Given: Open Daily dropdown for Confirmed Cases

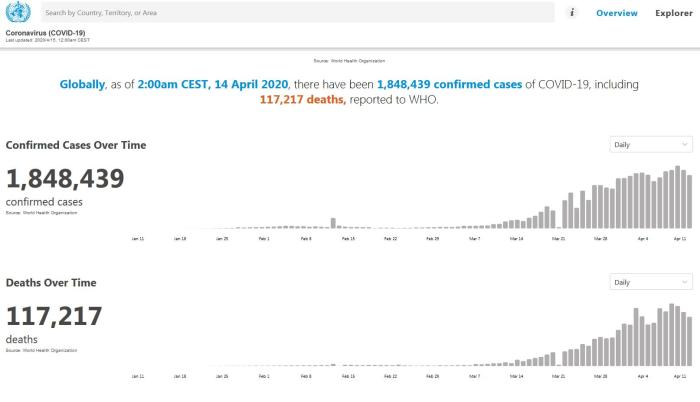Looking at the screenshot, I should [x=651, y=145].
